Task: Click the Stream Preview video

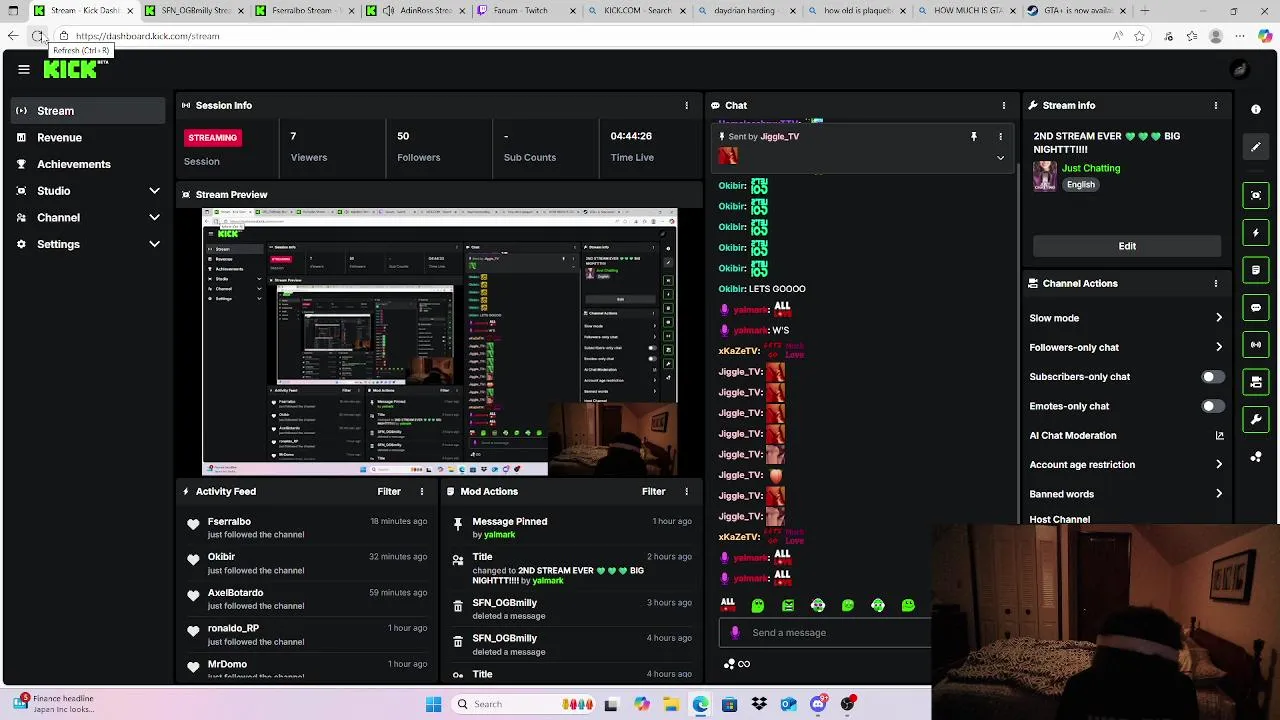Action: (440, 342)
